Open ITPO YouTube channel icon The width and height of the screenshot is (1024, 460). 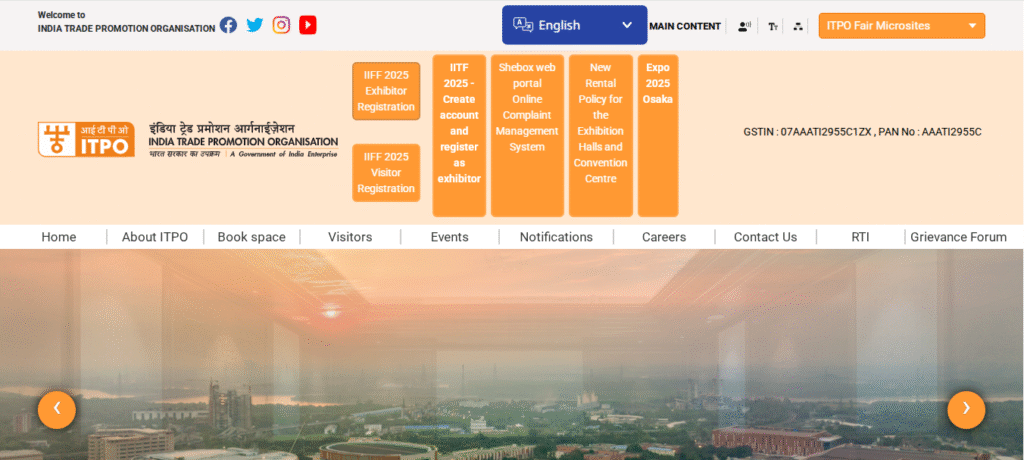[308, 25]
